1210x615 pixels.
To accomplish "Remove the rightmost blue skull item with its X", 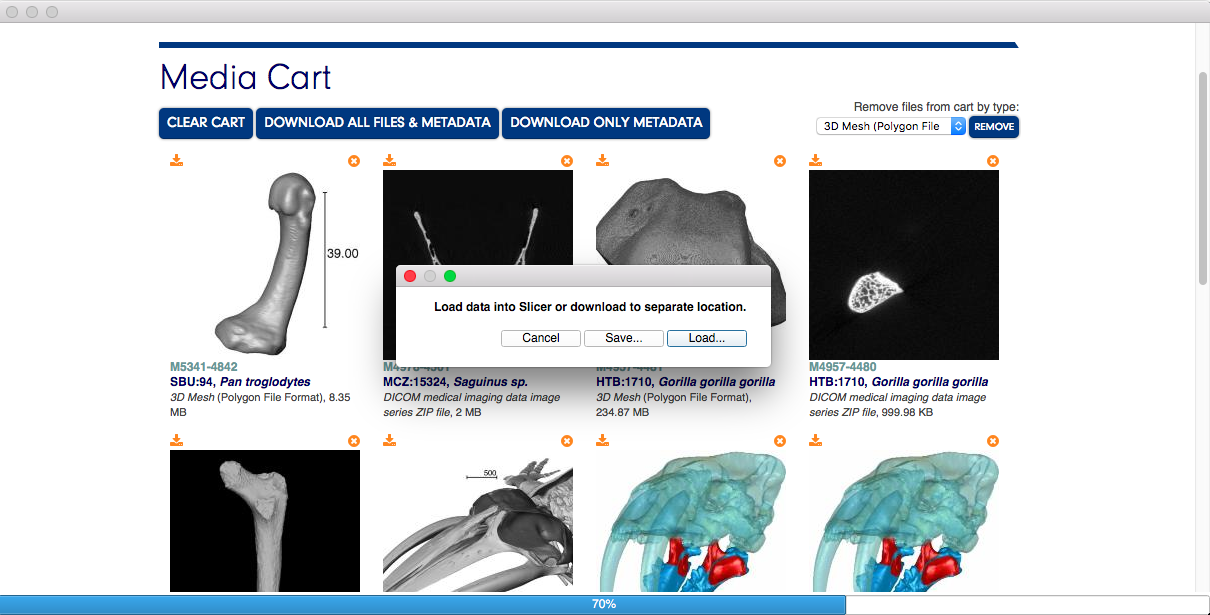I will (992, 440).
